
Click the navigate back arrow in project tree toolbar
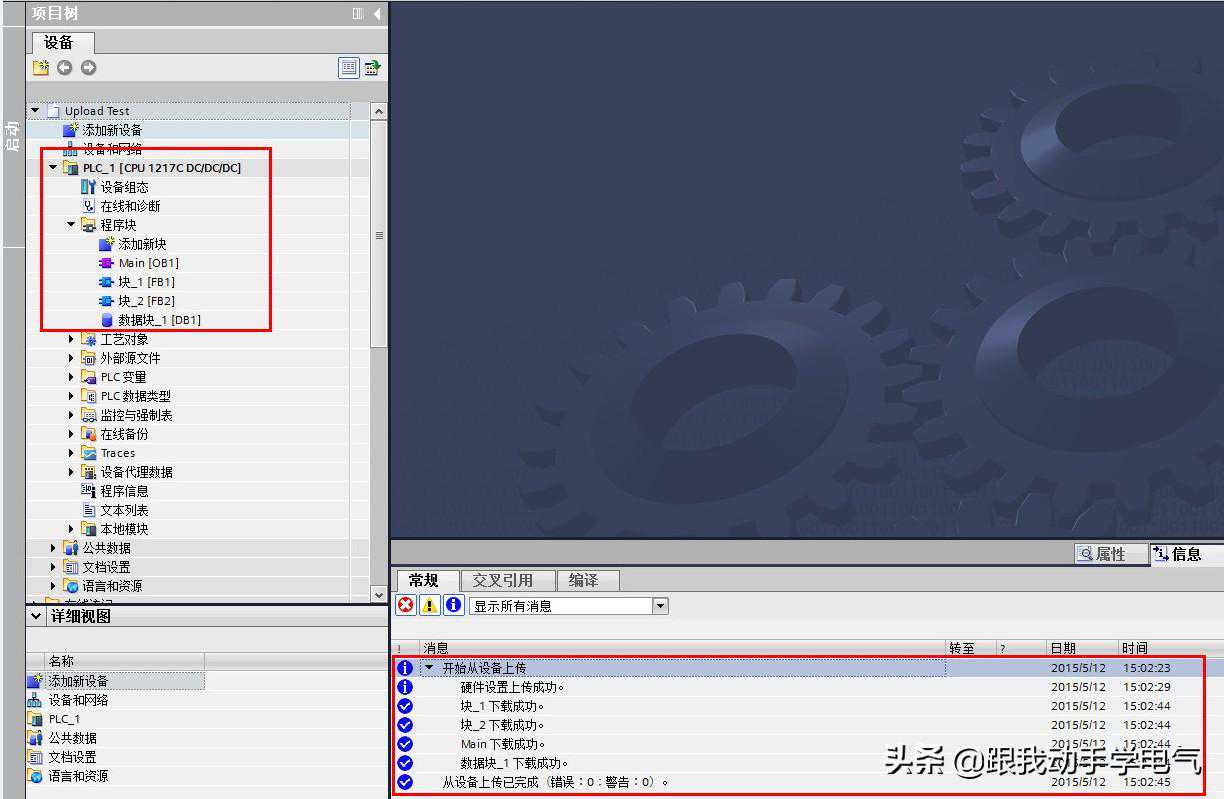[x=65, y=67]
